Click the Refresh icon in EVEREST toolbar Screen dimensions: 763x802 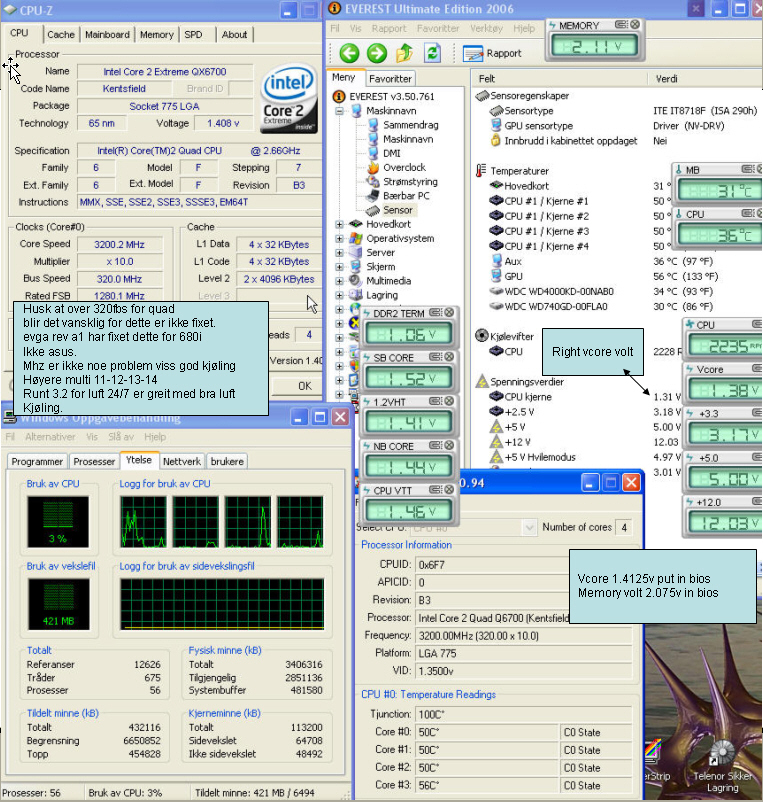pyautogui.click(x=433, y=53)
